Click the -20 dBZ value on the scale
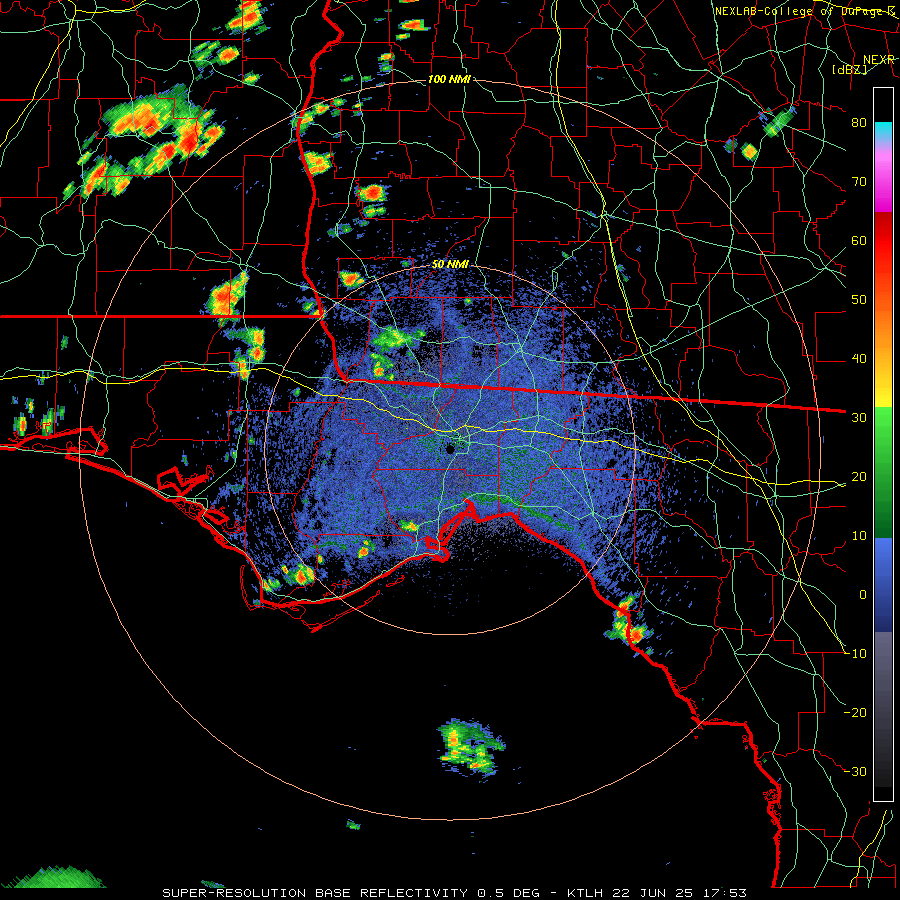Viewport: 900px width, 900px height. 855,713
